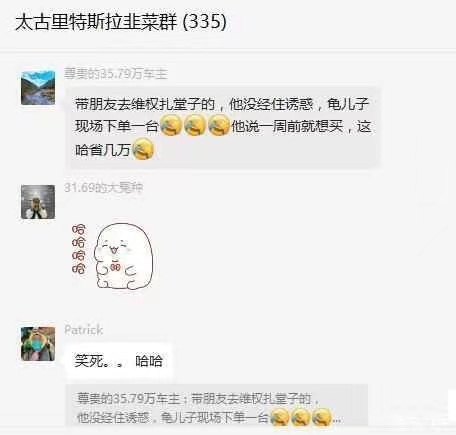Select Patrick's message 笑死。。哈哈
The width and height of the screenshot is (456, 435).
tap(119, 361)
